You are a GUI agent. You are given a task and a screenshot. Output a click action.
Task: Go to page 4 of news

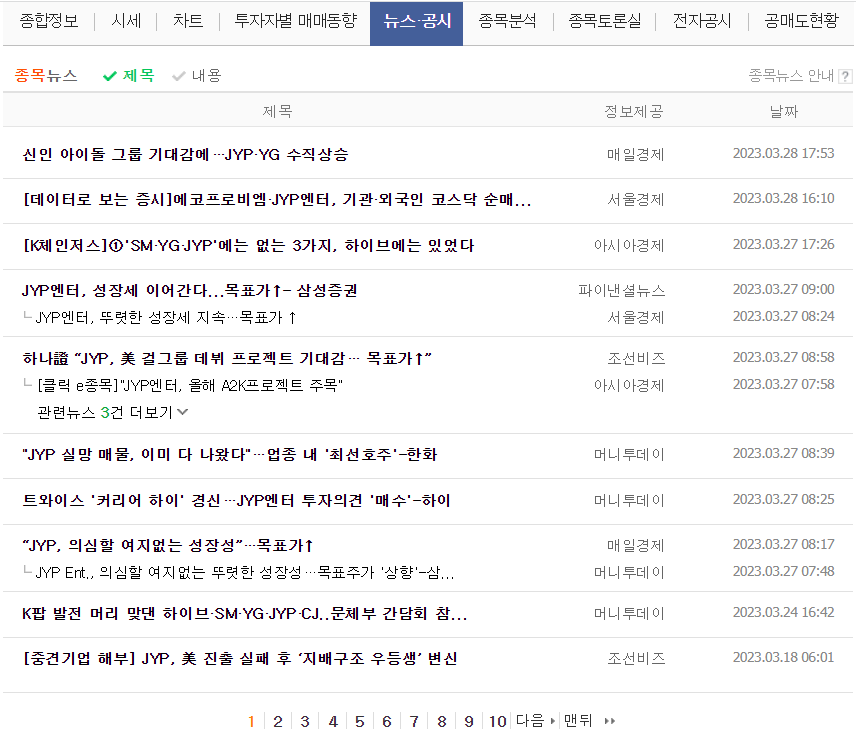(x=332, y=721)
